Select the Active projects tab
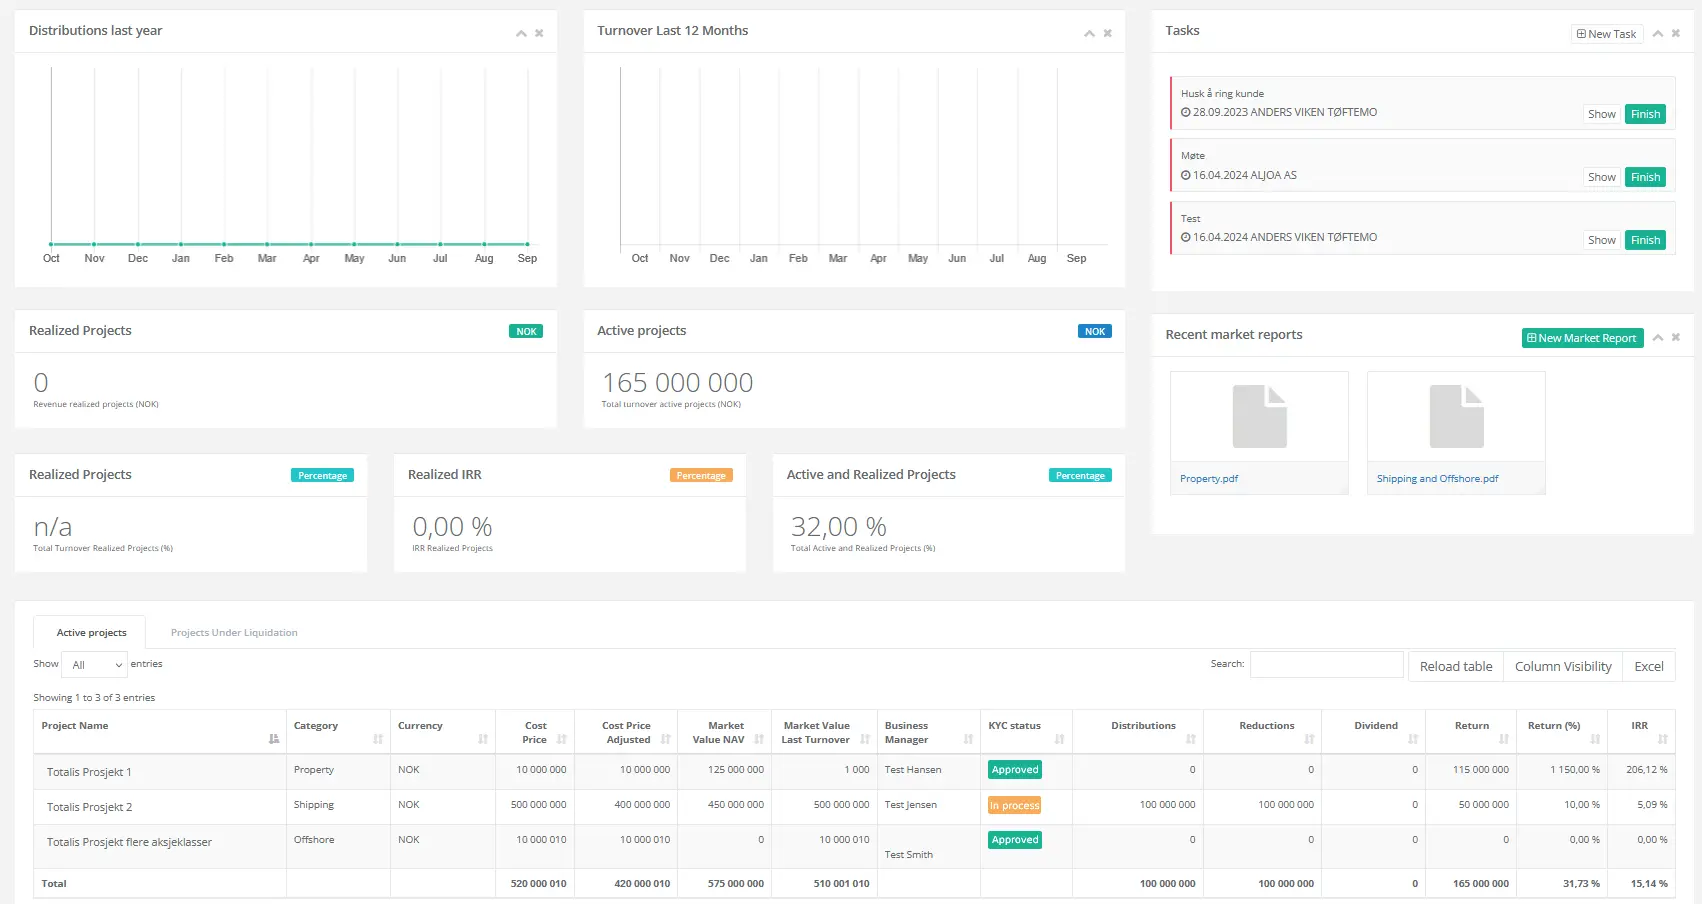The height and width of the screenshot is (904, 1702). point(91,633)
